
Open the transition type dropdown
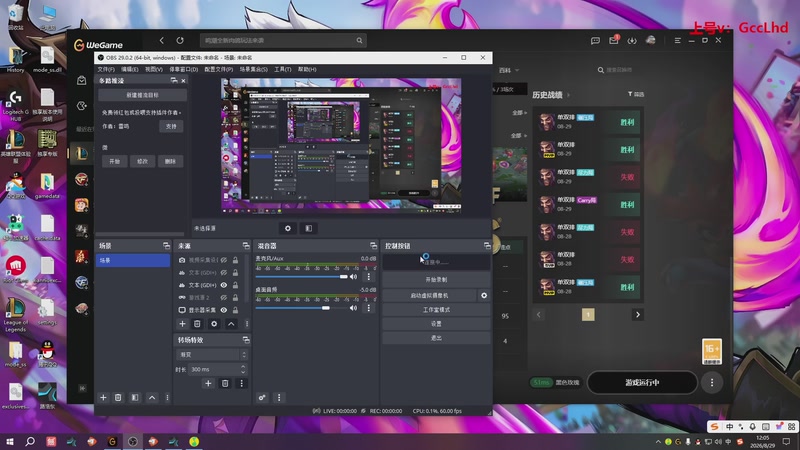212,354
